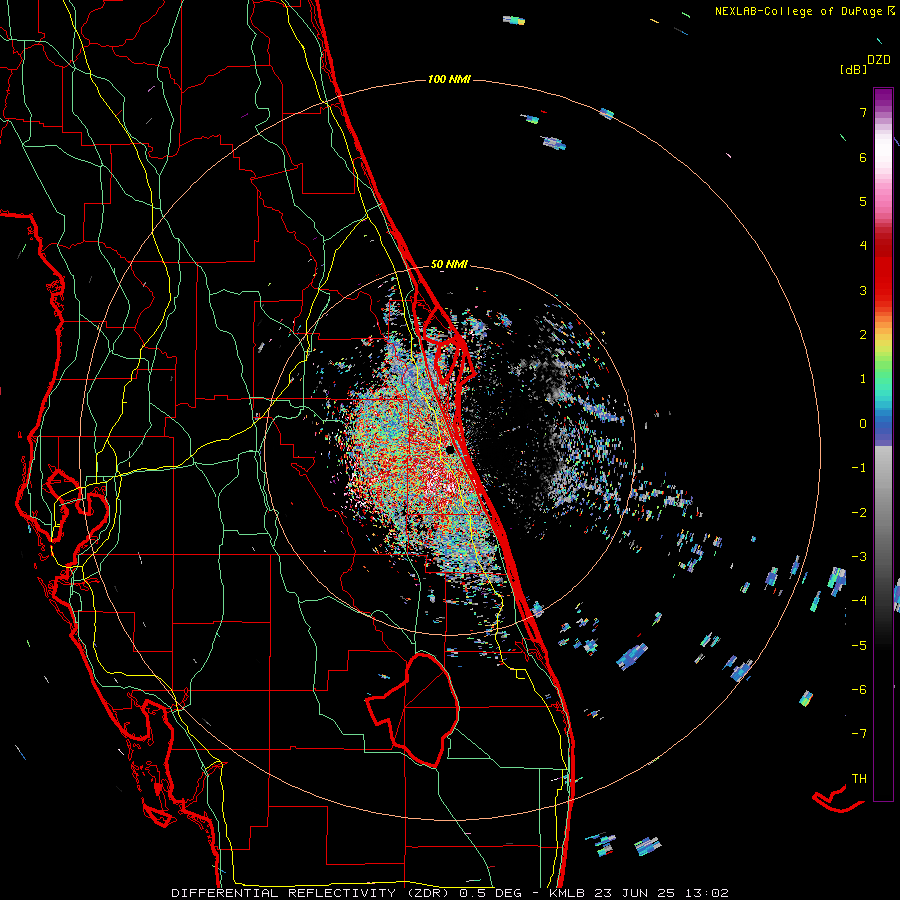Screen dimensions: 900x900
Task: Click the 4 value on the color scale
Action: (863, 246)
